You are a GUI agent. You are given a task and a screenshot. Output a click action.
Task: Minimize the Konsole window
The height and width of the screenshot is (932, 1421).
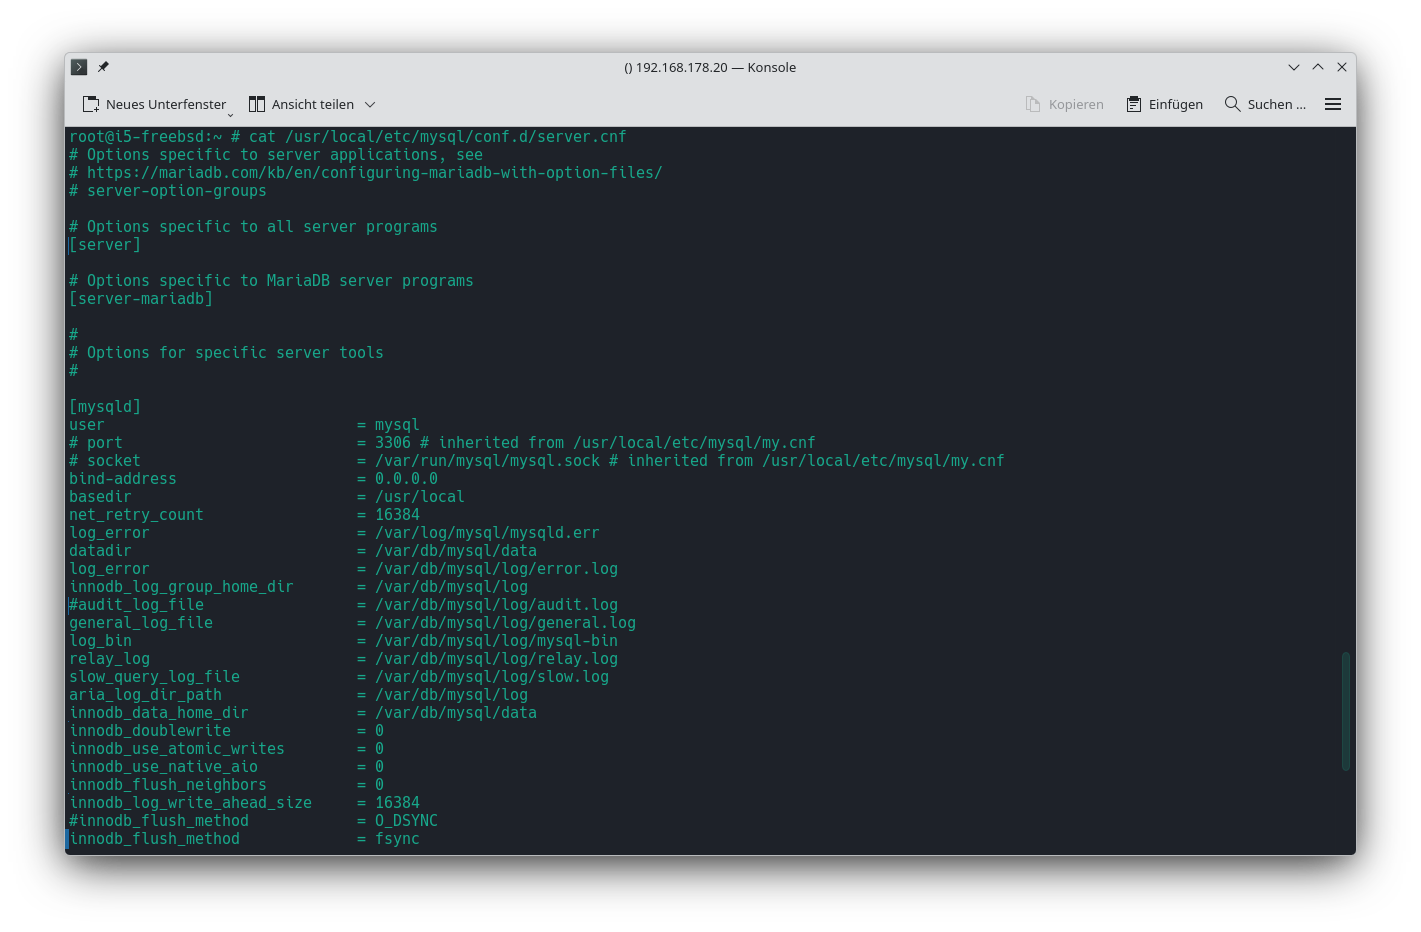(1294, 67)
